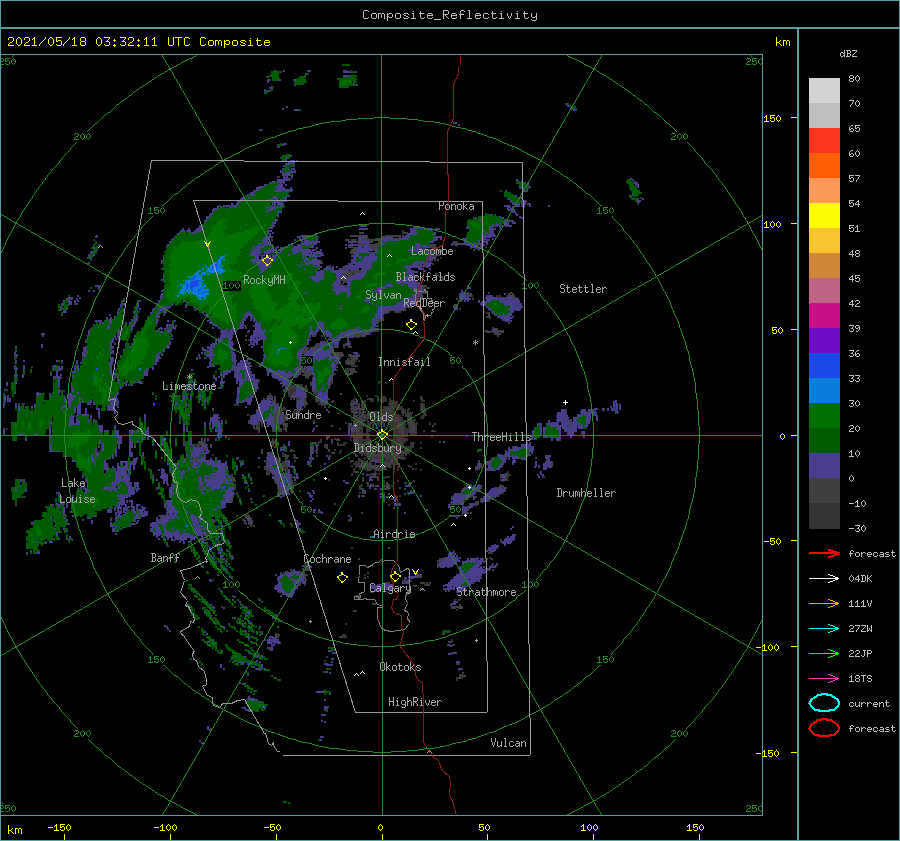
Task: Select the purple 36-39 dBZ color swatch
Action: [824, 341]
